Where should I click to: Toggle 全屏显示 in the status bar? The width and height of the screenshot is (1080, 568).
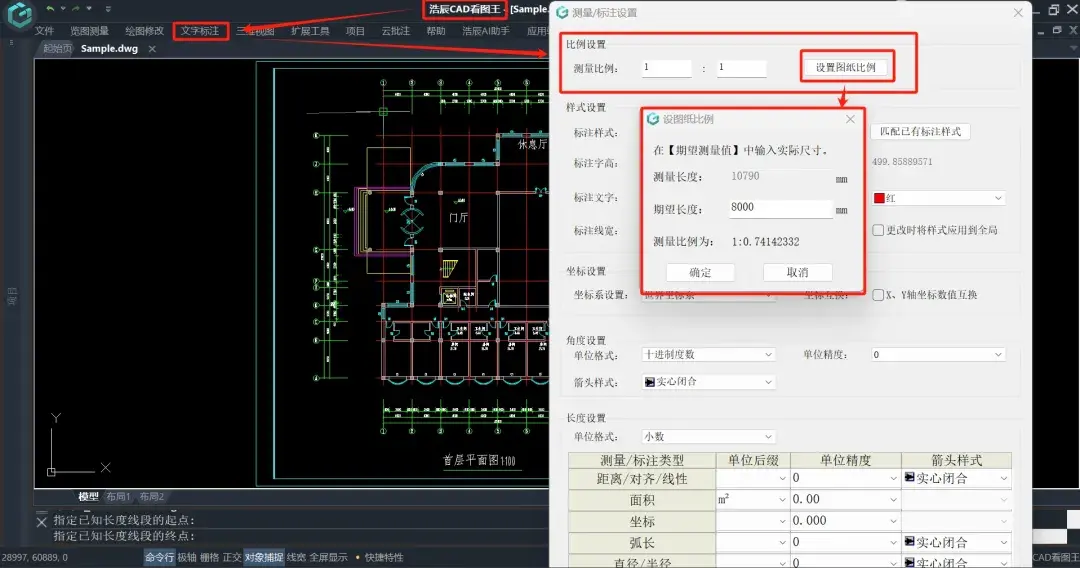[329, 557]
